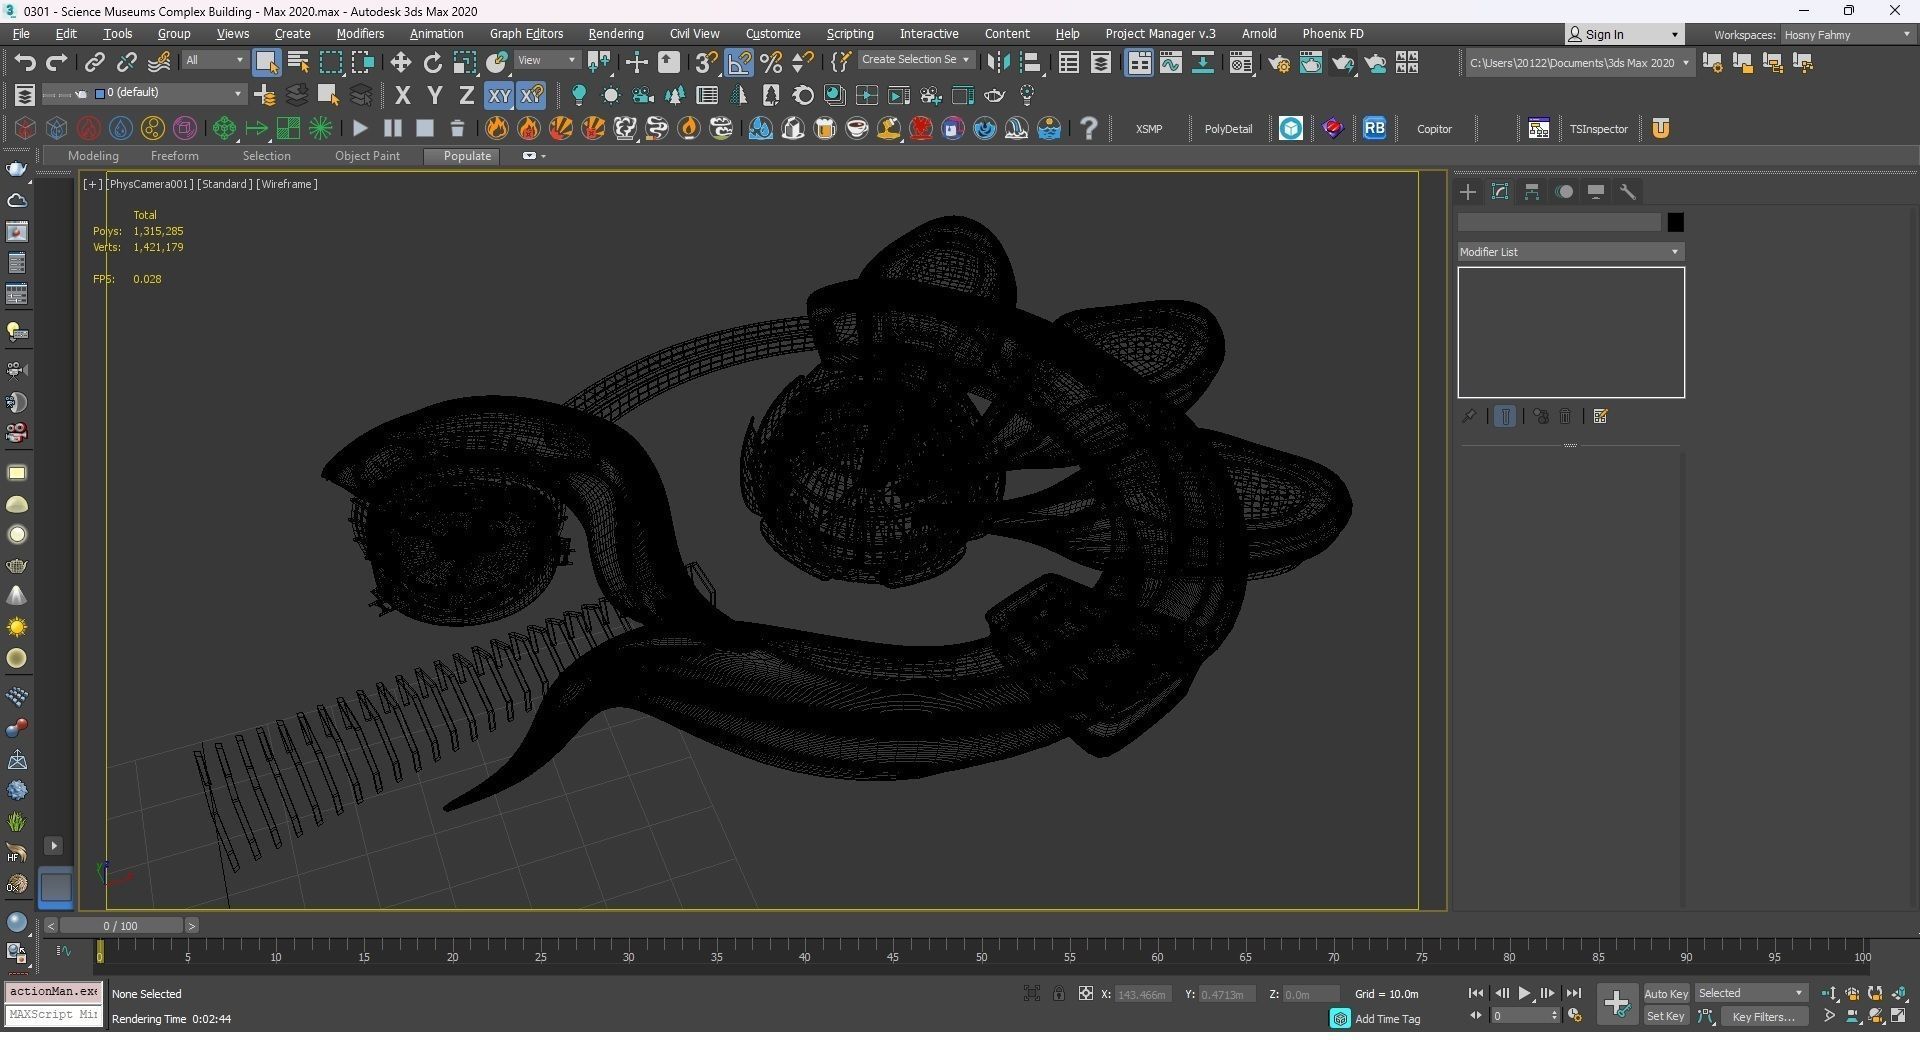The height and width of the screenshot is (1040, 1920).
Task: Activate the Select and Rotate tool
Action: (x=432, y=63)
